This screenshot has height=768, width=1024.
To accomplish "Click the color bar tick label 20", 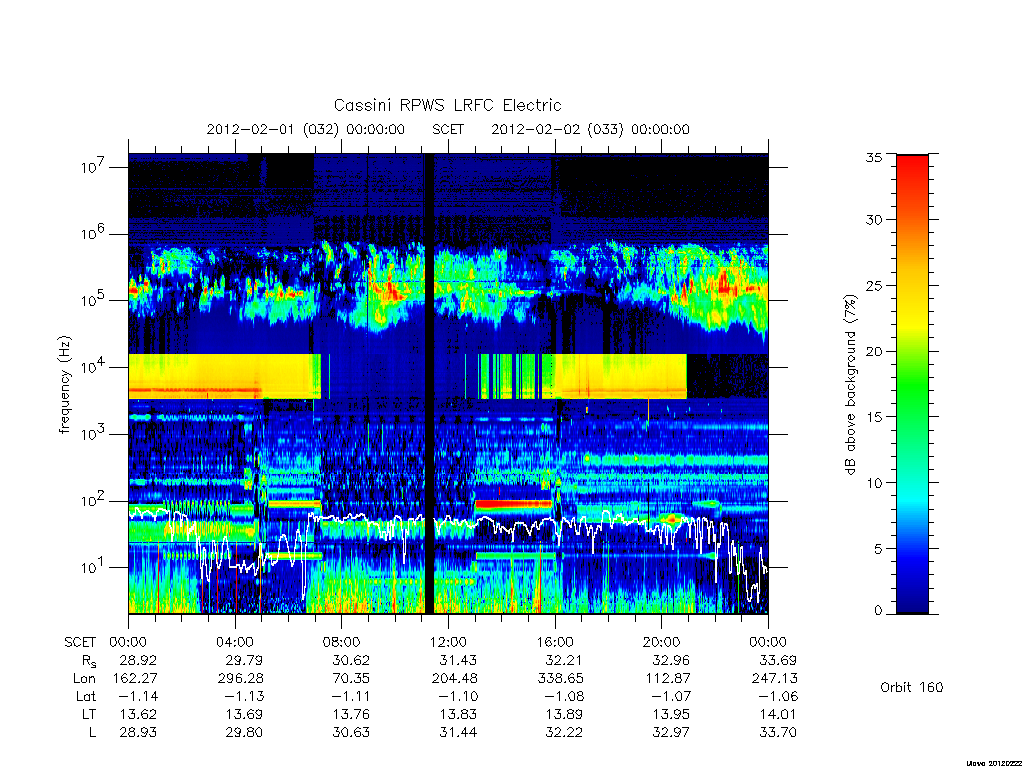I will (x=874, y=351).
